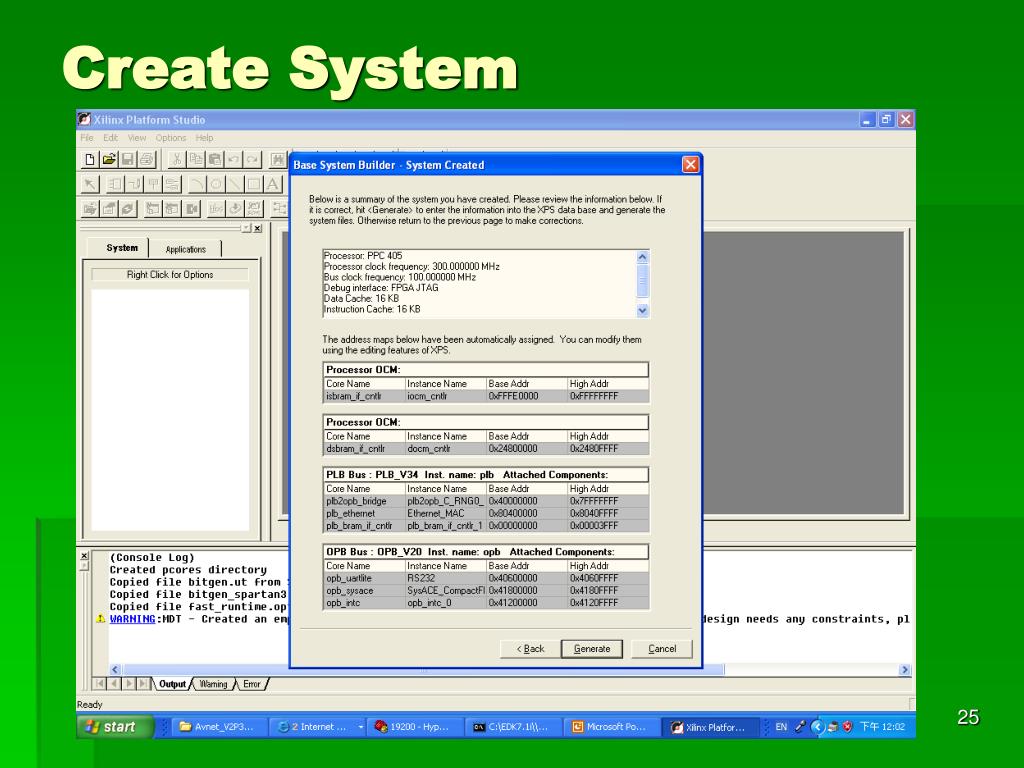Click the Windows start button

pyautogui.click(x=115, y=727)
